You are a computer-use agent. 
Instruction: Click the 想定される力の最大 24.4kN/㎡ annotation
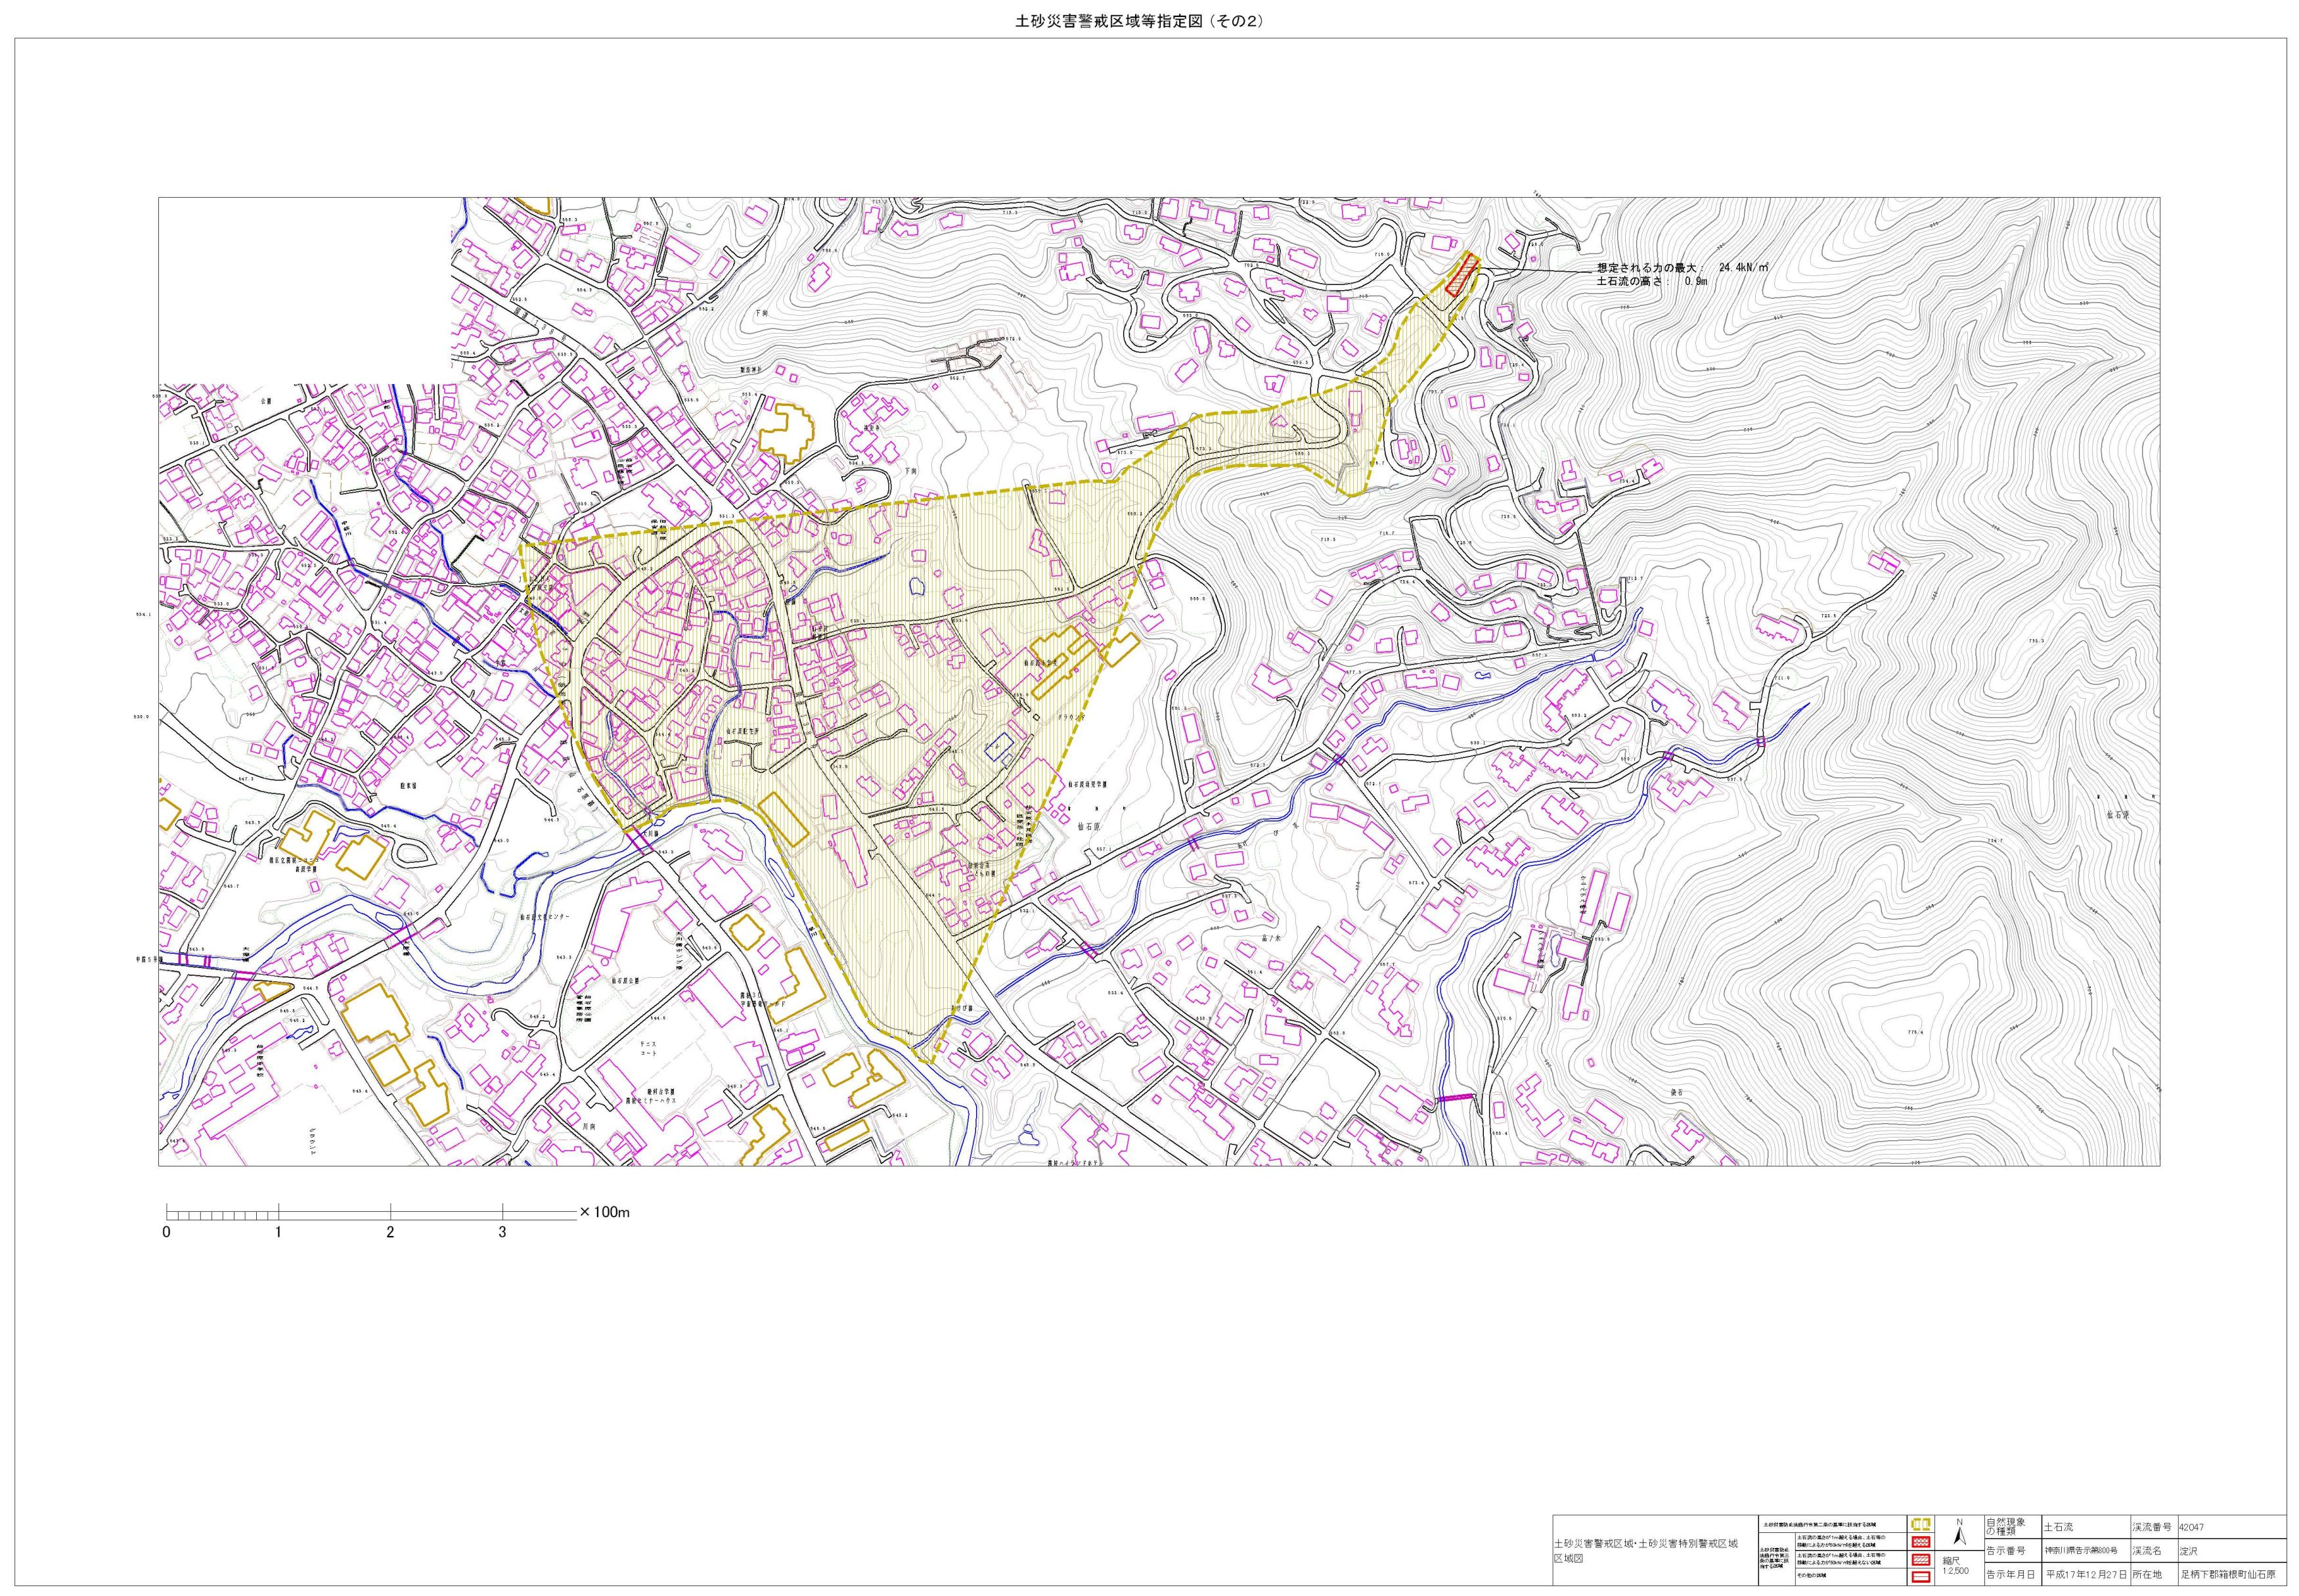pos(1682,268)
